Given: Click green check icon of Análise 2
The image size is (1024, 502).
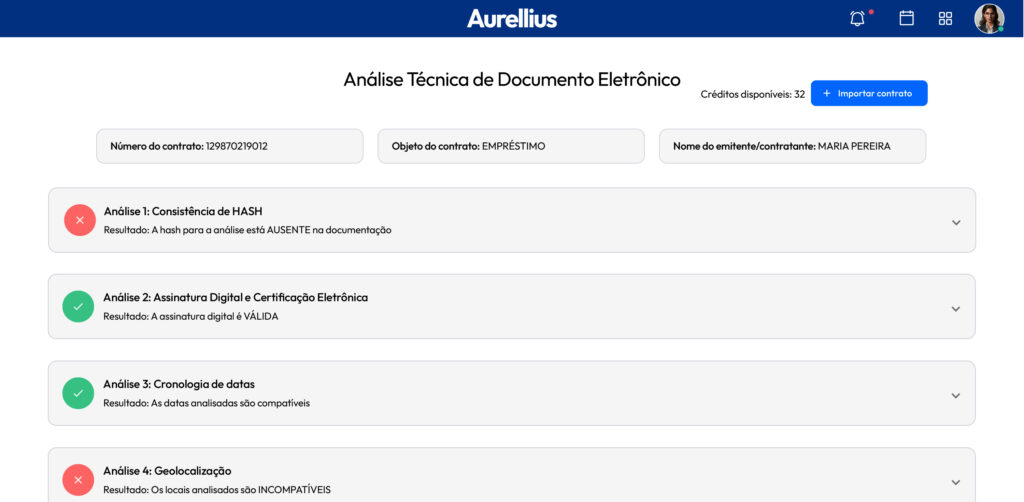Looking at the screenshot, I should pos(78,307).
